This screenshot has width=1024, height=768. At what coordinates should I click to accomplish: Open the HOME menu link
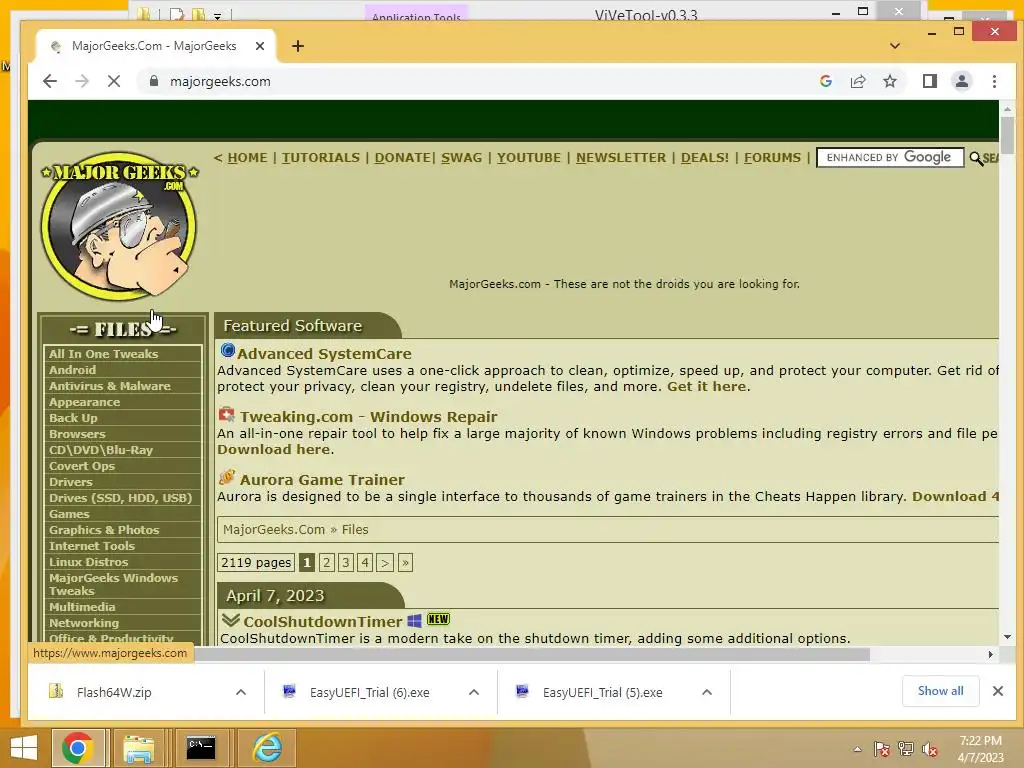(x=247, y=157)
